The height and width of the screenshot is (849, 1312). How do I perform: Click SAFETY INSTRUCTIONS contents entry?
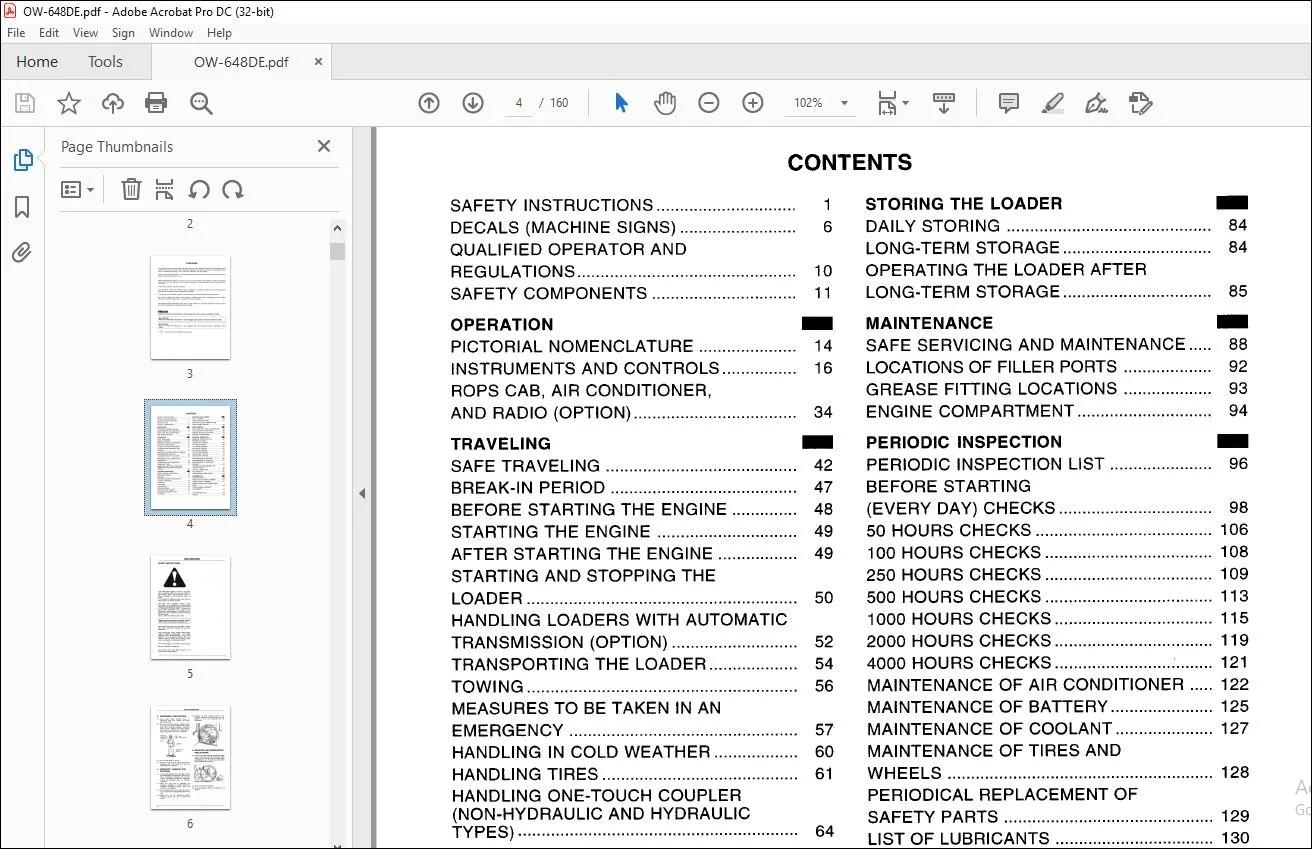tap(641, 205)
